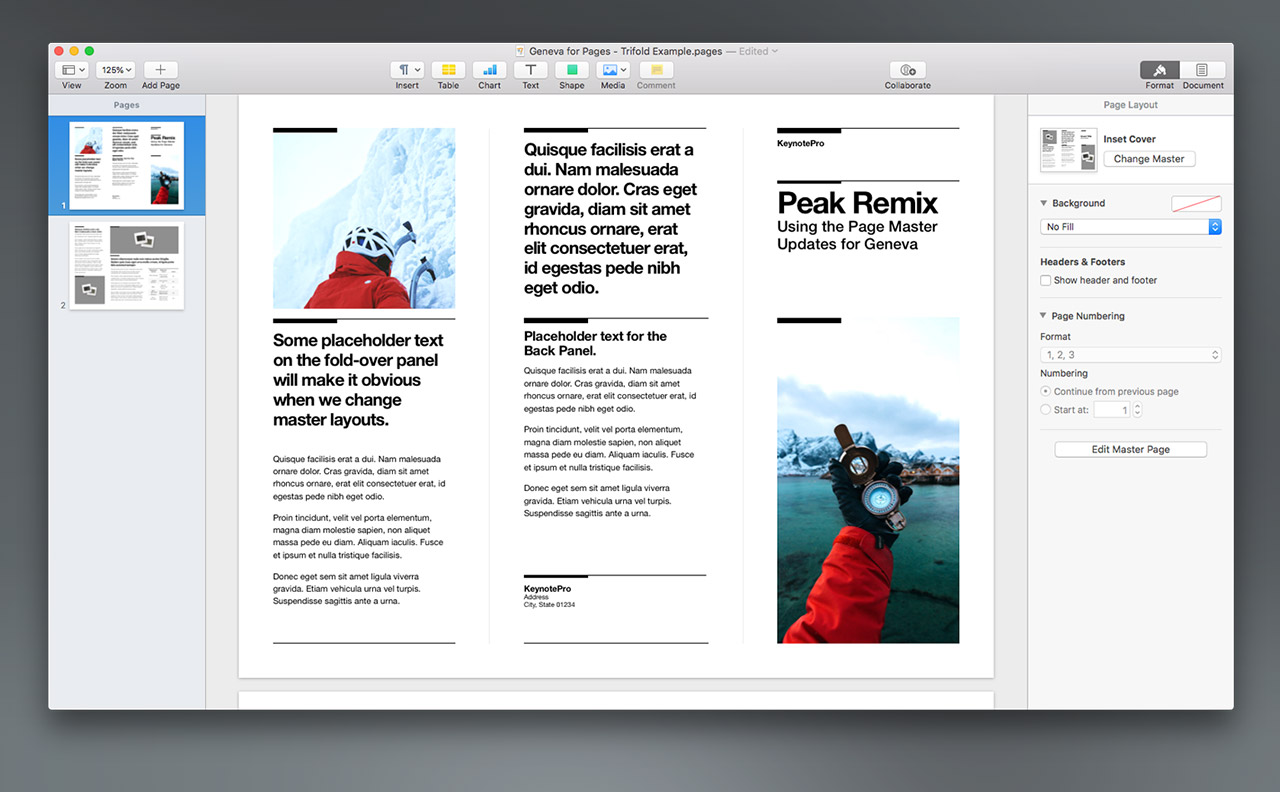Image resolution: width=1280 pixels, height=792 pixels.
Task: Switch to the Format inspector tab
Action: tap(1160, 70)
